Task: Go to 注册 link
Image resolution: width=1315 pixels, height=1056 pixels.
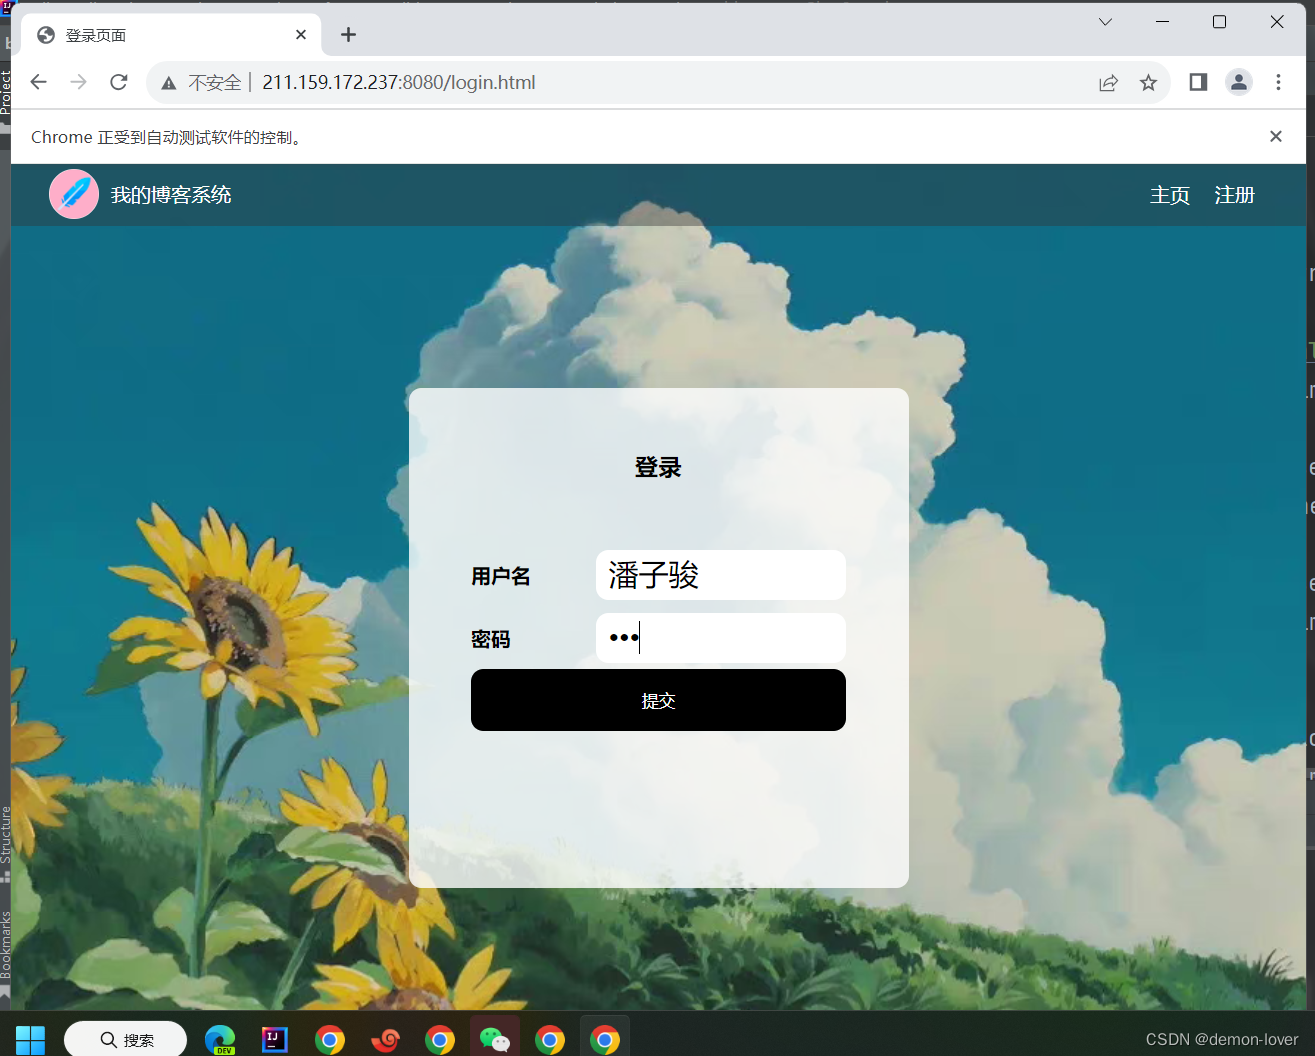Action: (1234, 195)
